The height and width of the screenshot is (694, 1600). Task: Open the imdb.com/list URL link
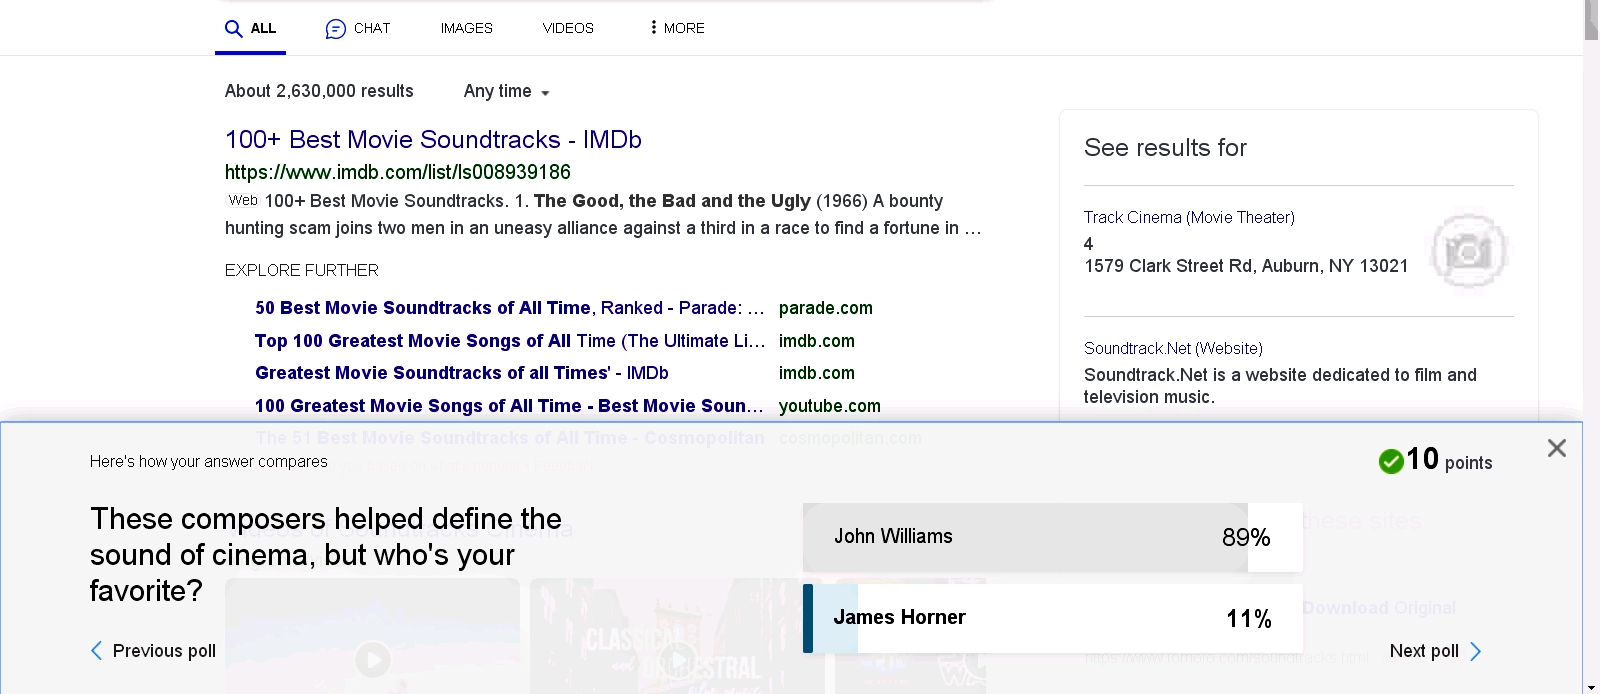tap(398, 172)
